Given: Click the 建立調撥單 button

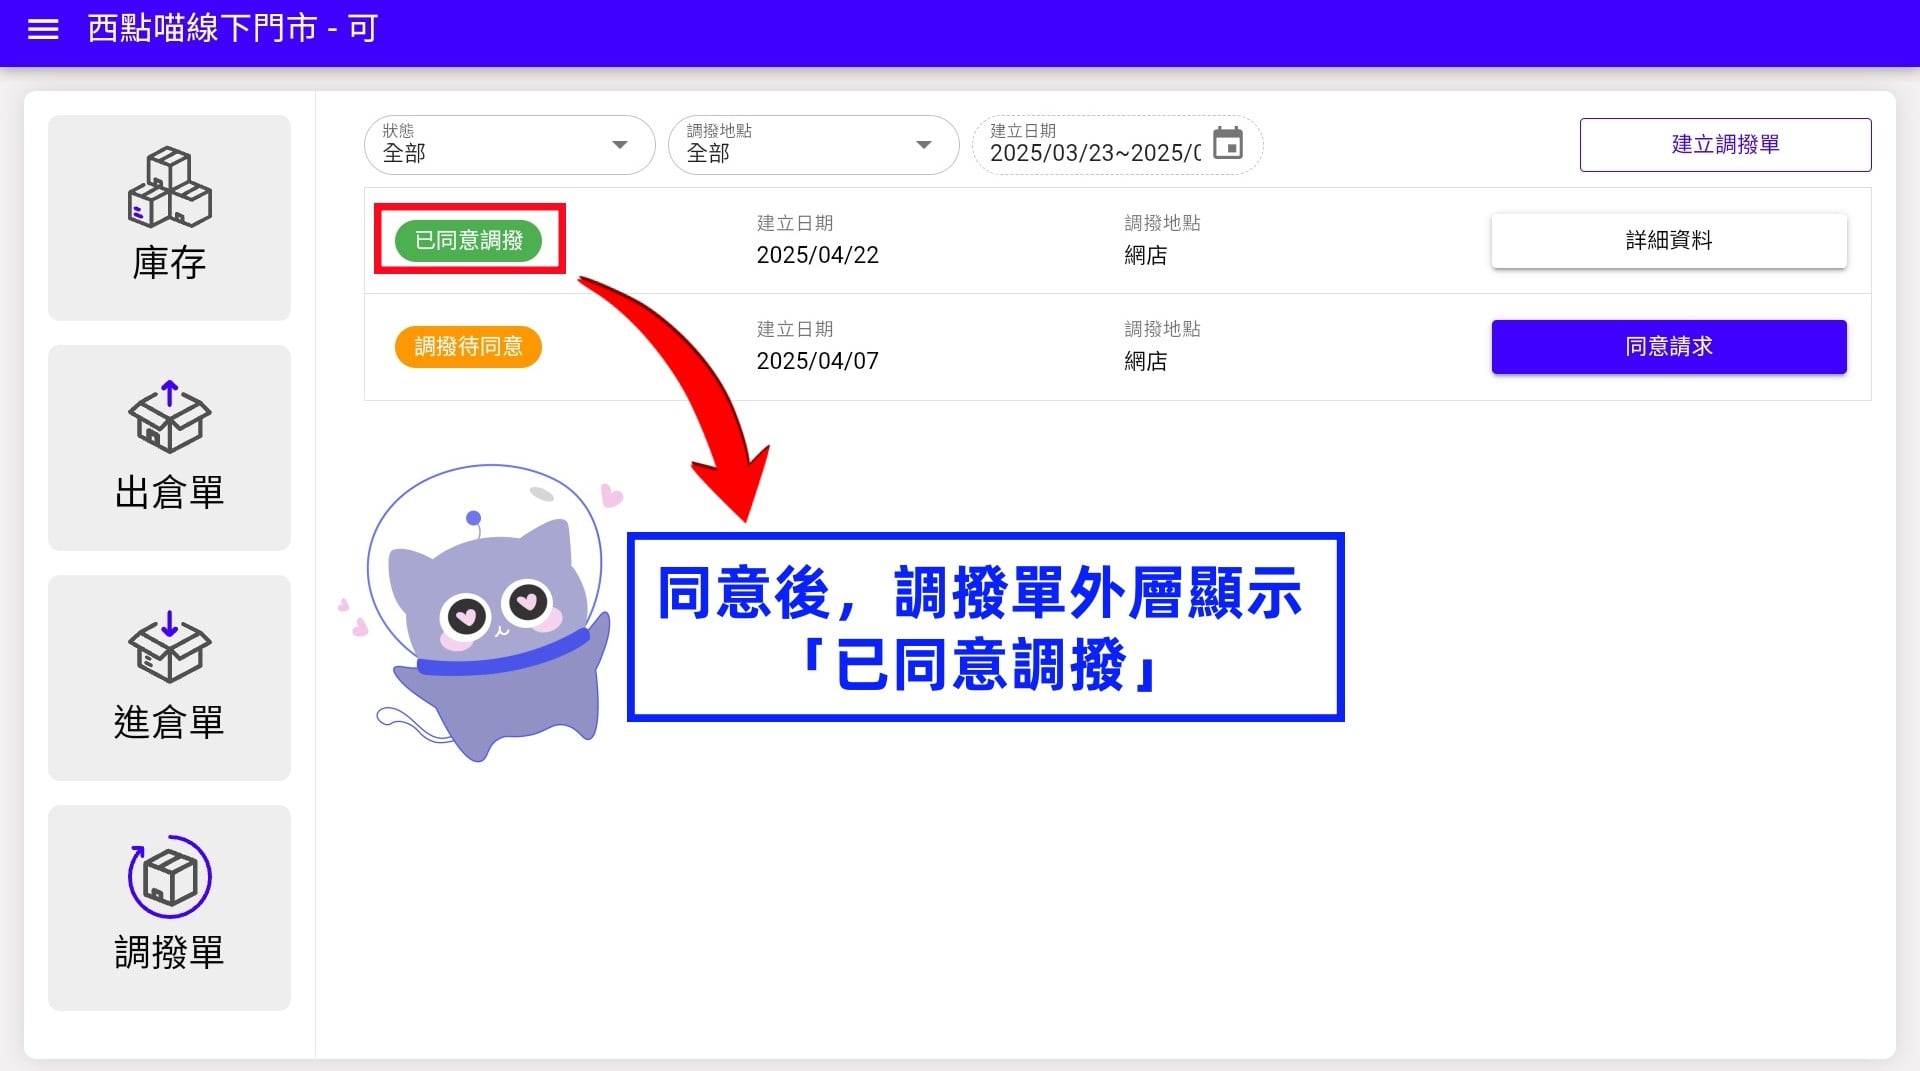Looking at the screenshot, I should [x=1725, y=145].
